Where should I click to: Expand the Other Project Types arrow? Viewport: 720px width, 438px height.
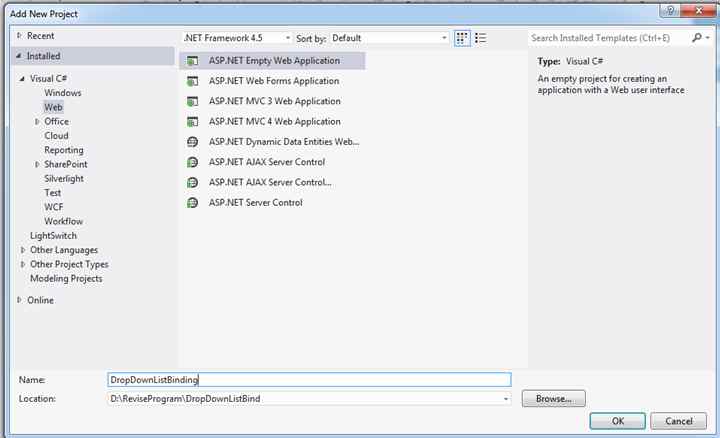22,264
